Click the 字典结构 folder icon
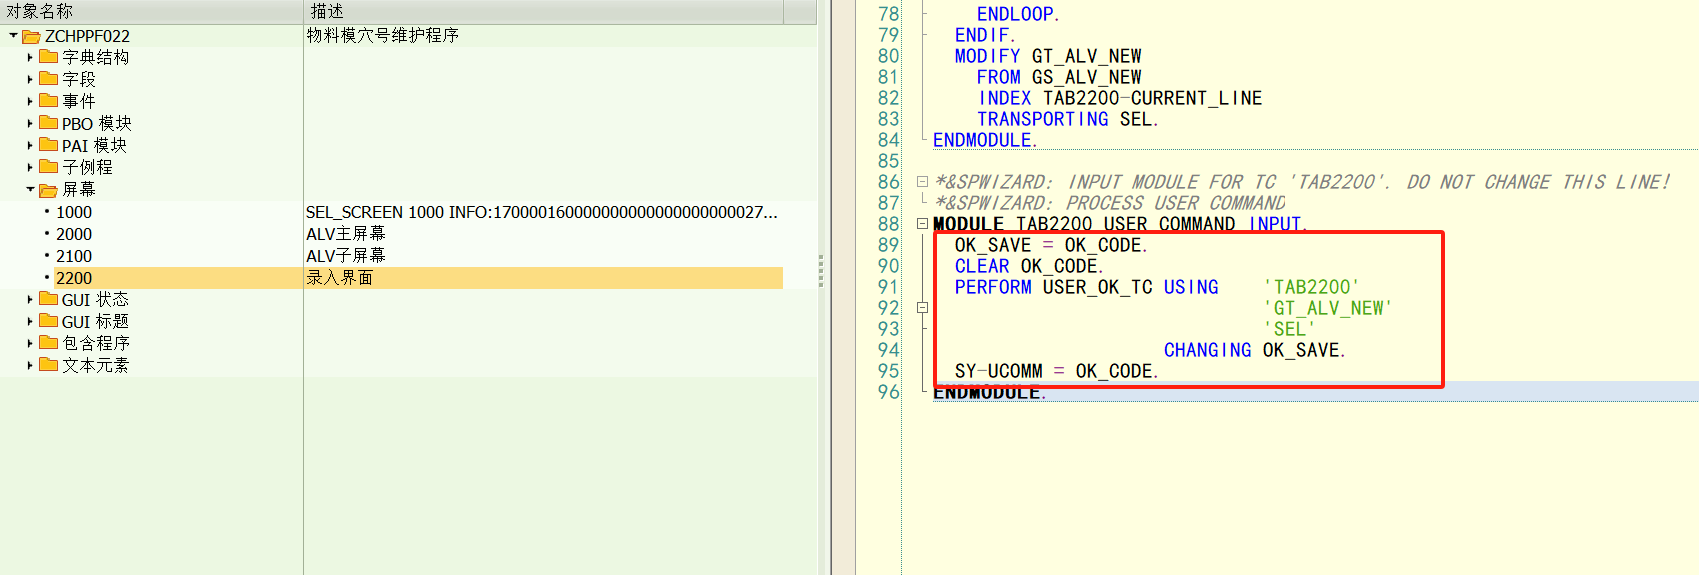 [48, 57]
